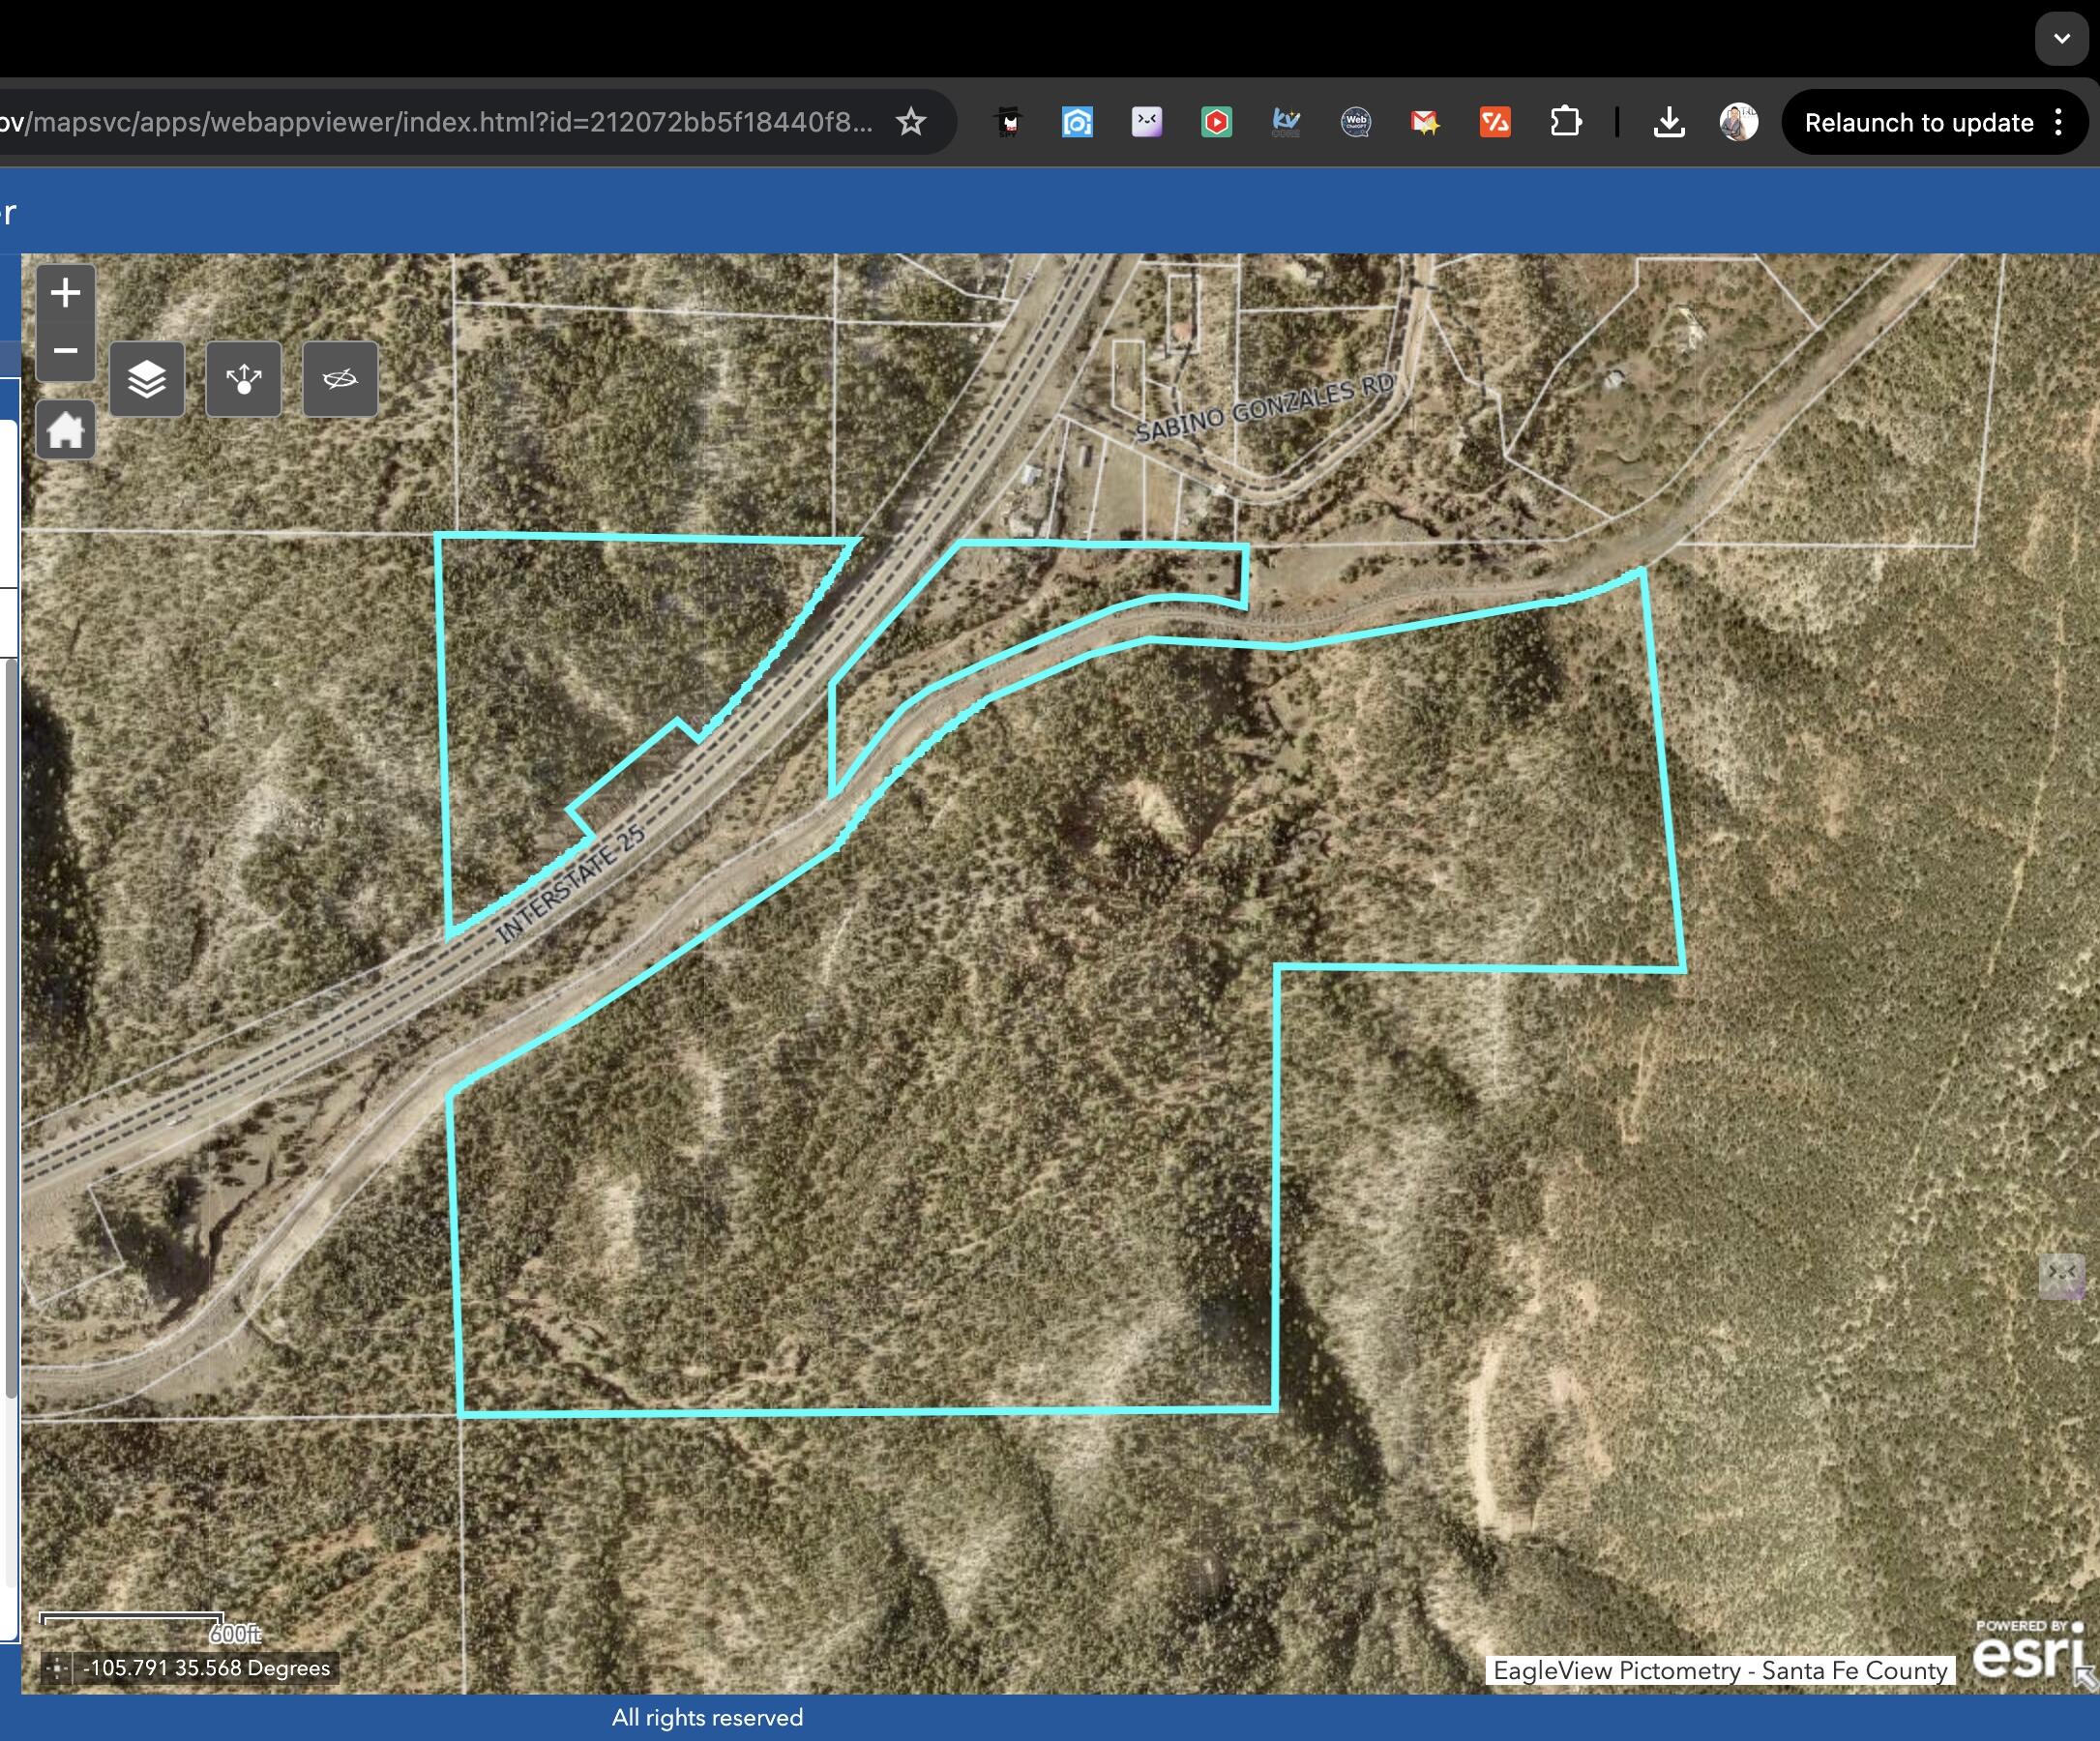Zoom in using the plus button
The height and width of the screenshot is (1741, 2100).
pyautogui.click(x=65, y=292)
